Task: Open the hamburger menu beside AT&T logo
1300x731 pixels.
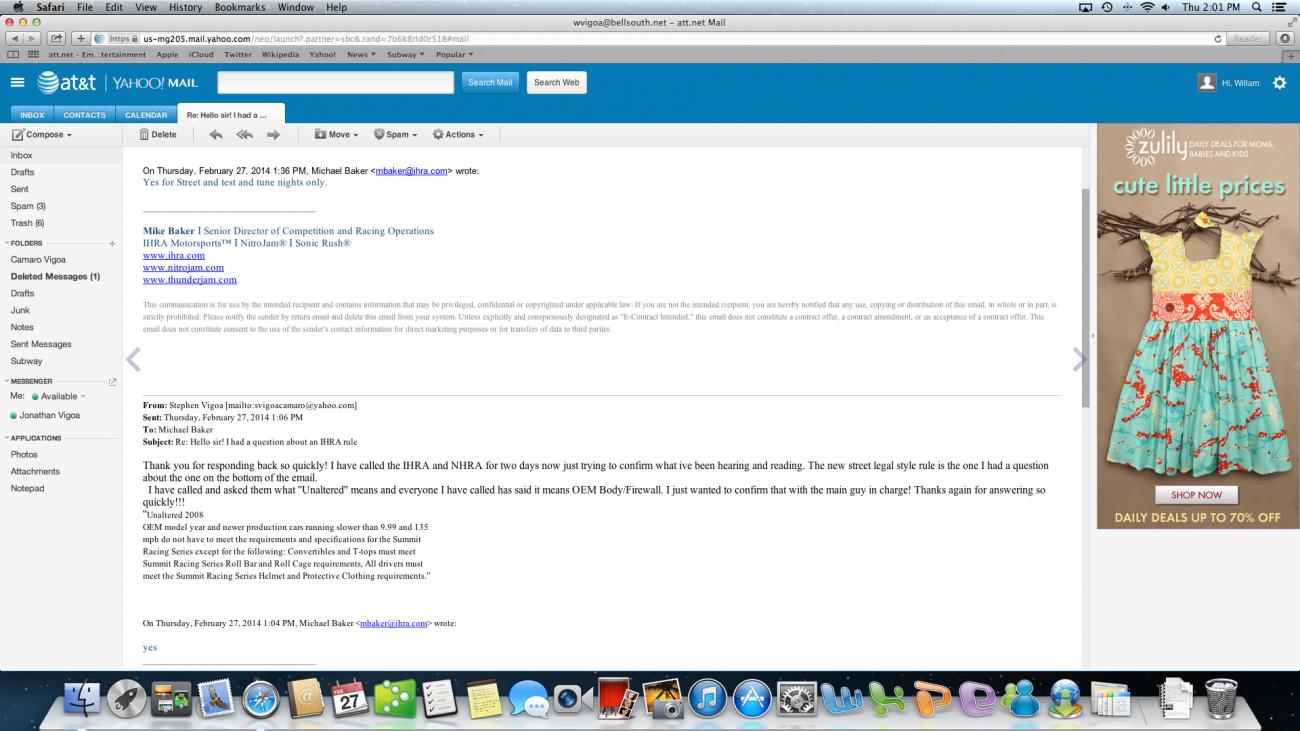Action: [17, 82]
